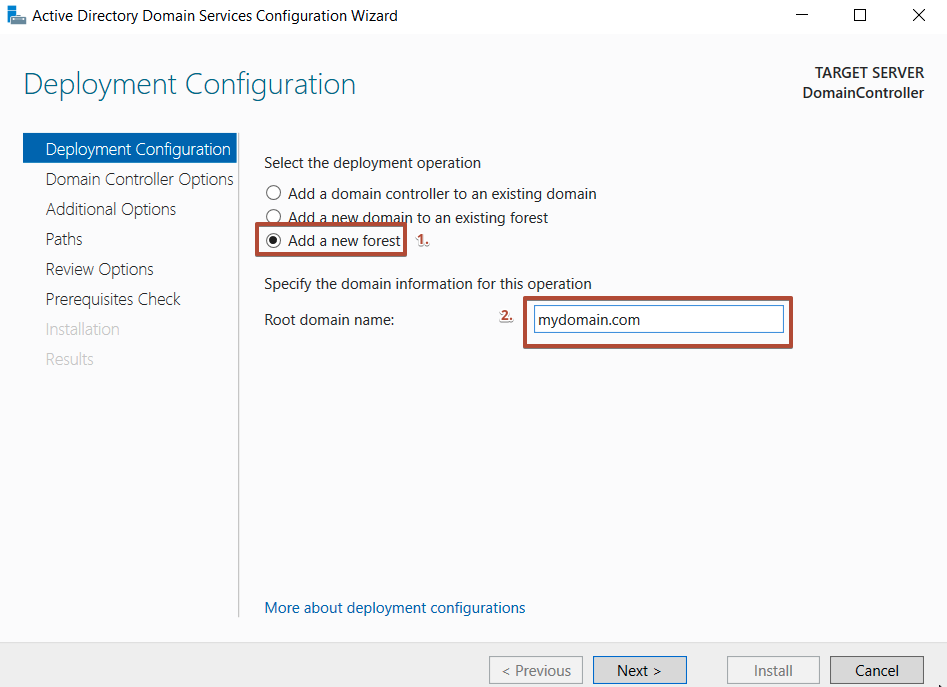Click the Deployment Configuration heading
Viewport: 947px width, 687px height.
pos(189,84)
